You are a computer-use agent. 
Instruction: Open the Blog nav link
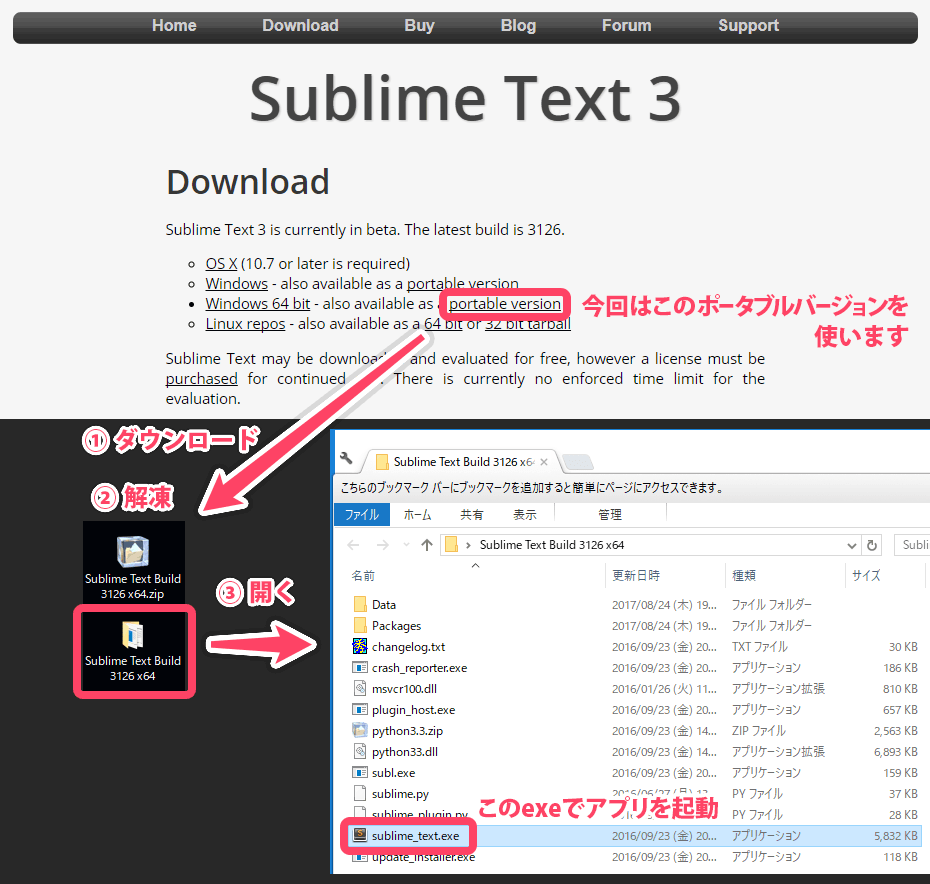point(518,26)
